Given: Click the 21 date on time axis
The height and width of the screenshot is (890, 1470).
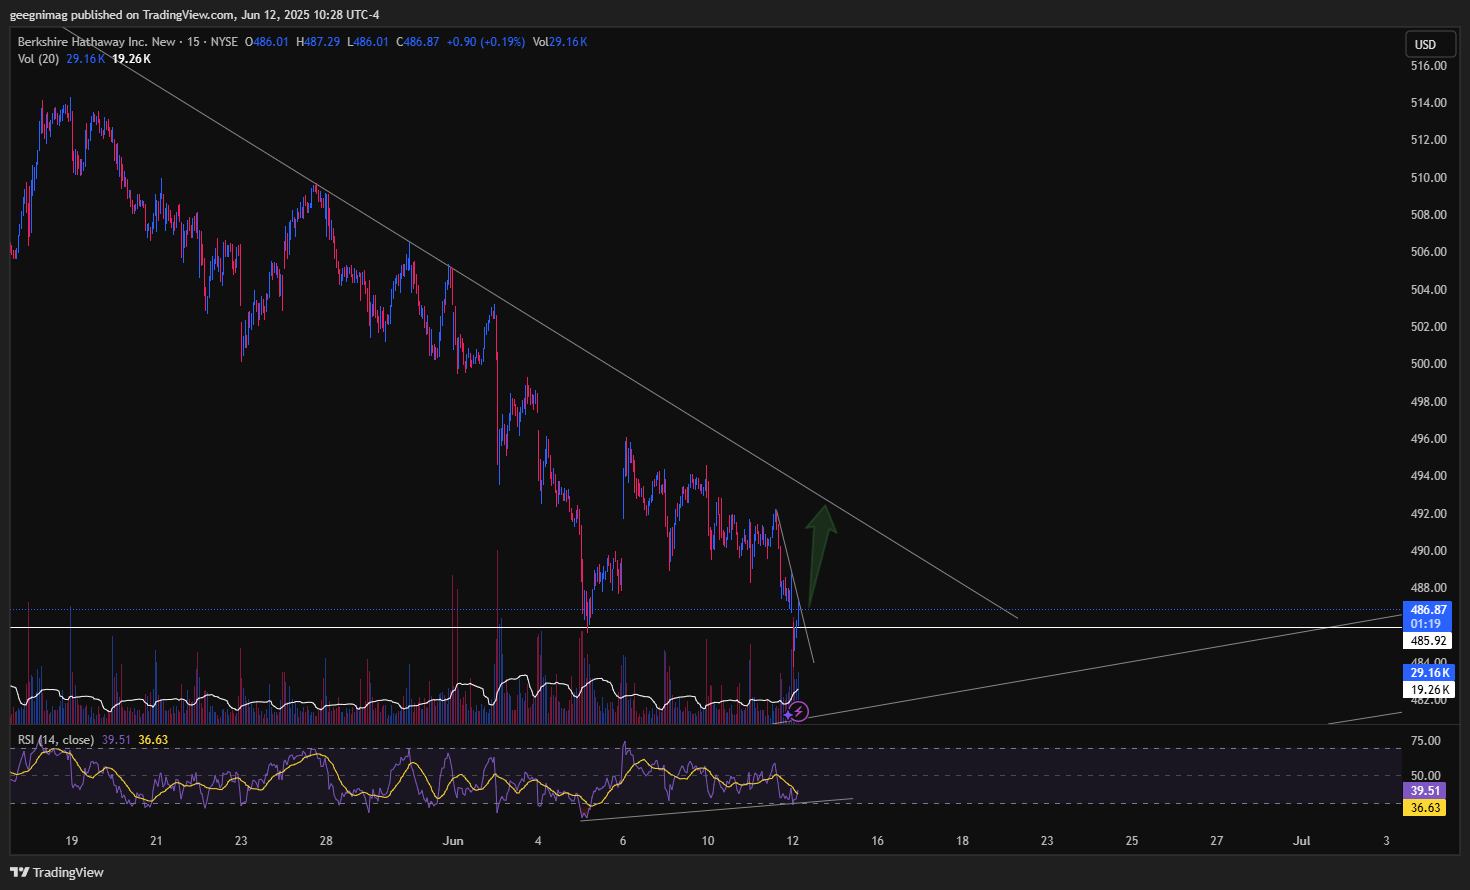Looking at the screenshot, I should pos(156,841).
